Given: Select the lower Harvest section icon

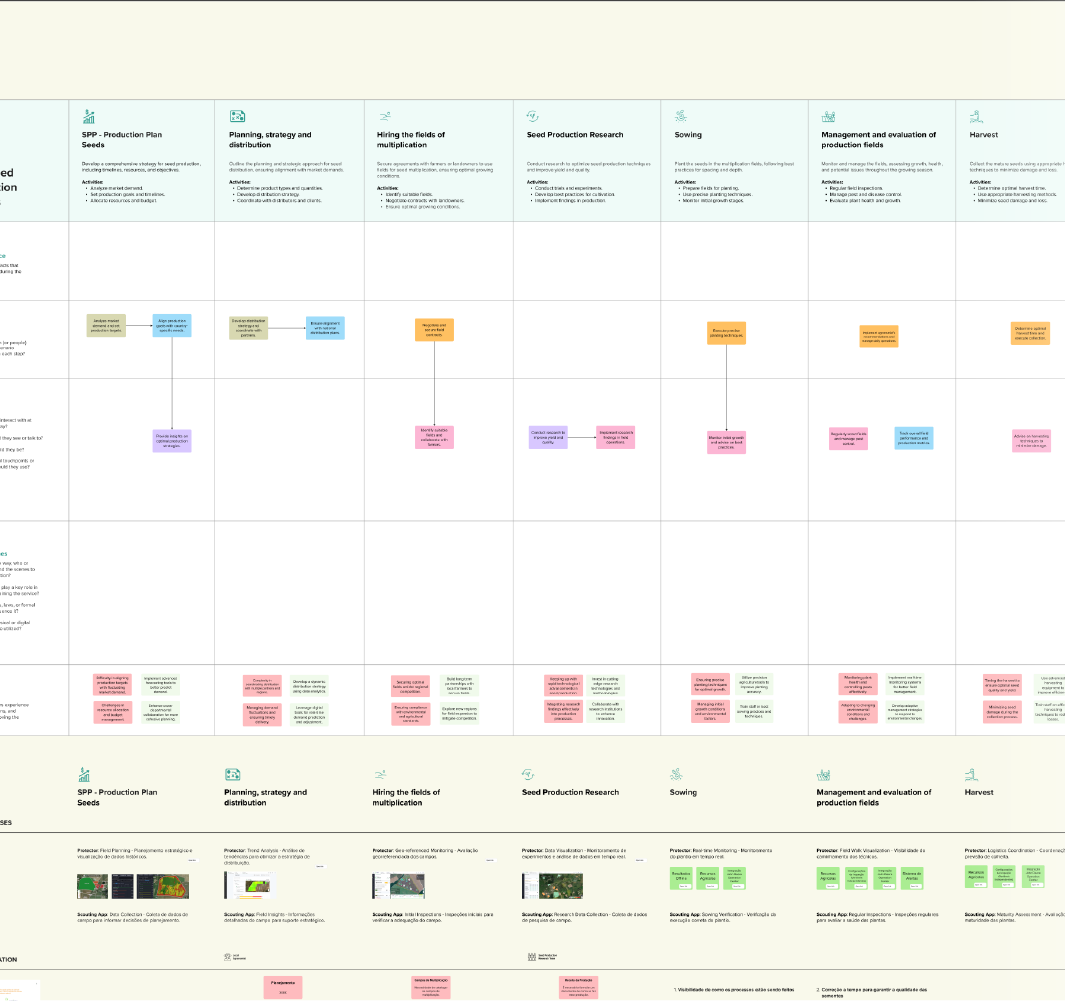Looking at the screenshot, I should [x=972, y=774].
